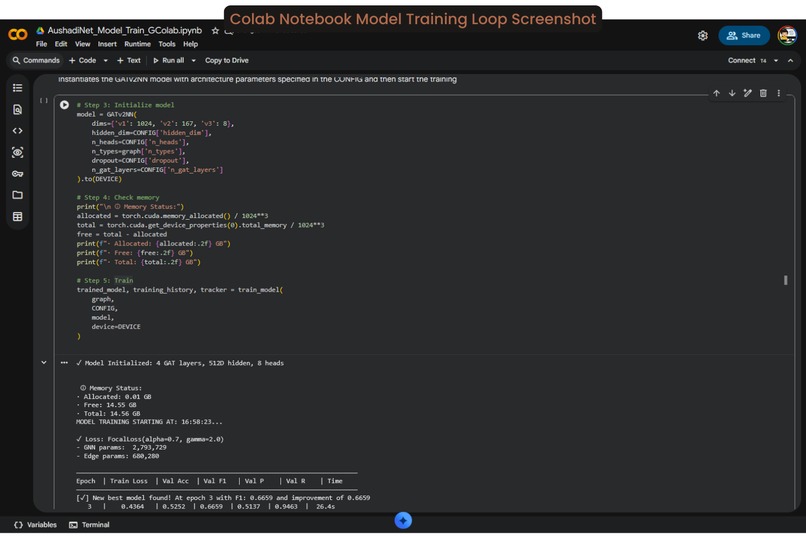Click Copy to Drive
The width and height of the screenshot is (806, 537).
pos(227,61)
